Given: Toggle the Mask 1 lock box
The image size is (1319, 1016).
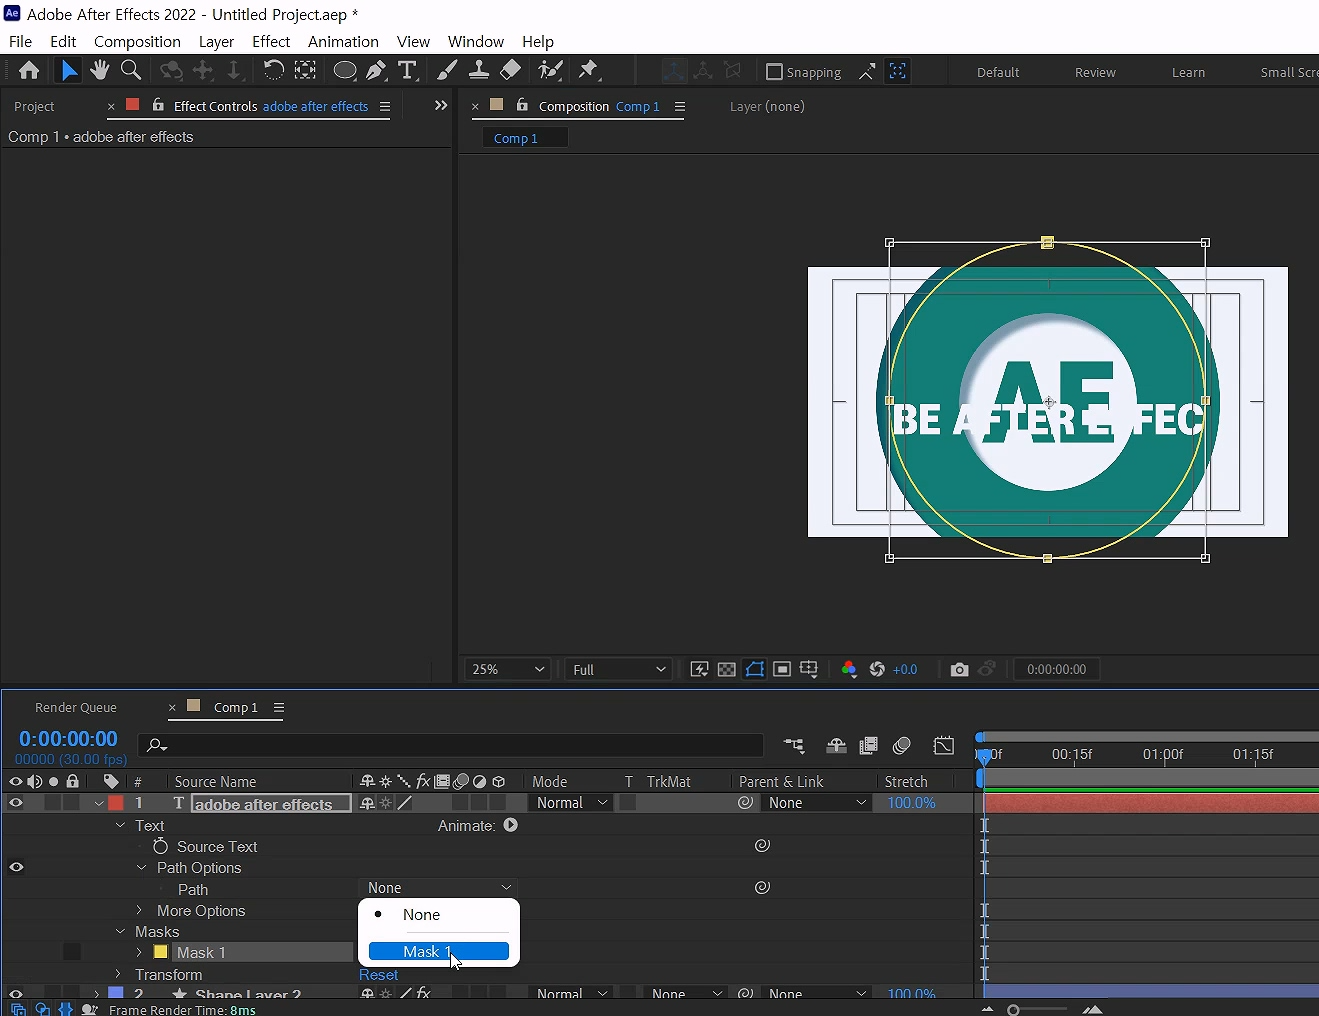Looking at the screenshot, I should coord(72,952).
